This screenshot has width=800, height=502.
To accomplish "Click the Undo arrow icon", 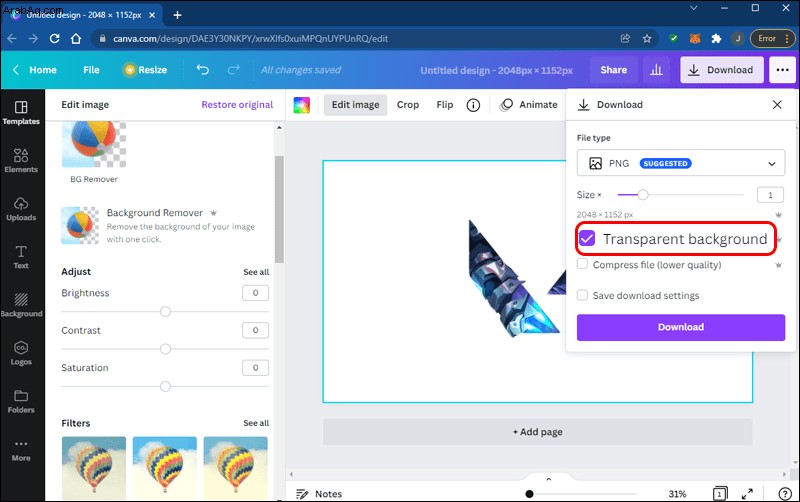I will coord(203,69).
